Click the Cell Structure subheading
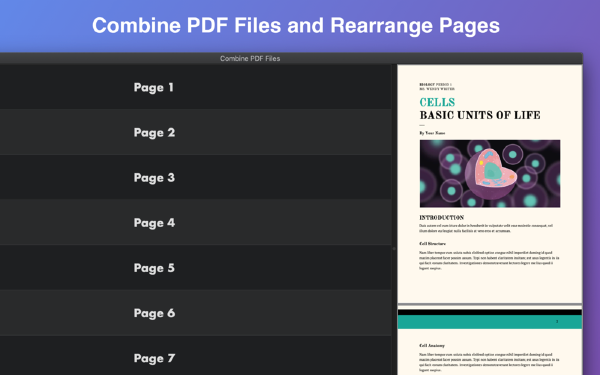Image resolution: width=600 pixels, height=375 pixels. [432, 243]
